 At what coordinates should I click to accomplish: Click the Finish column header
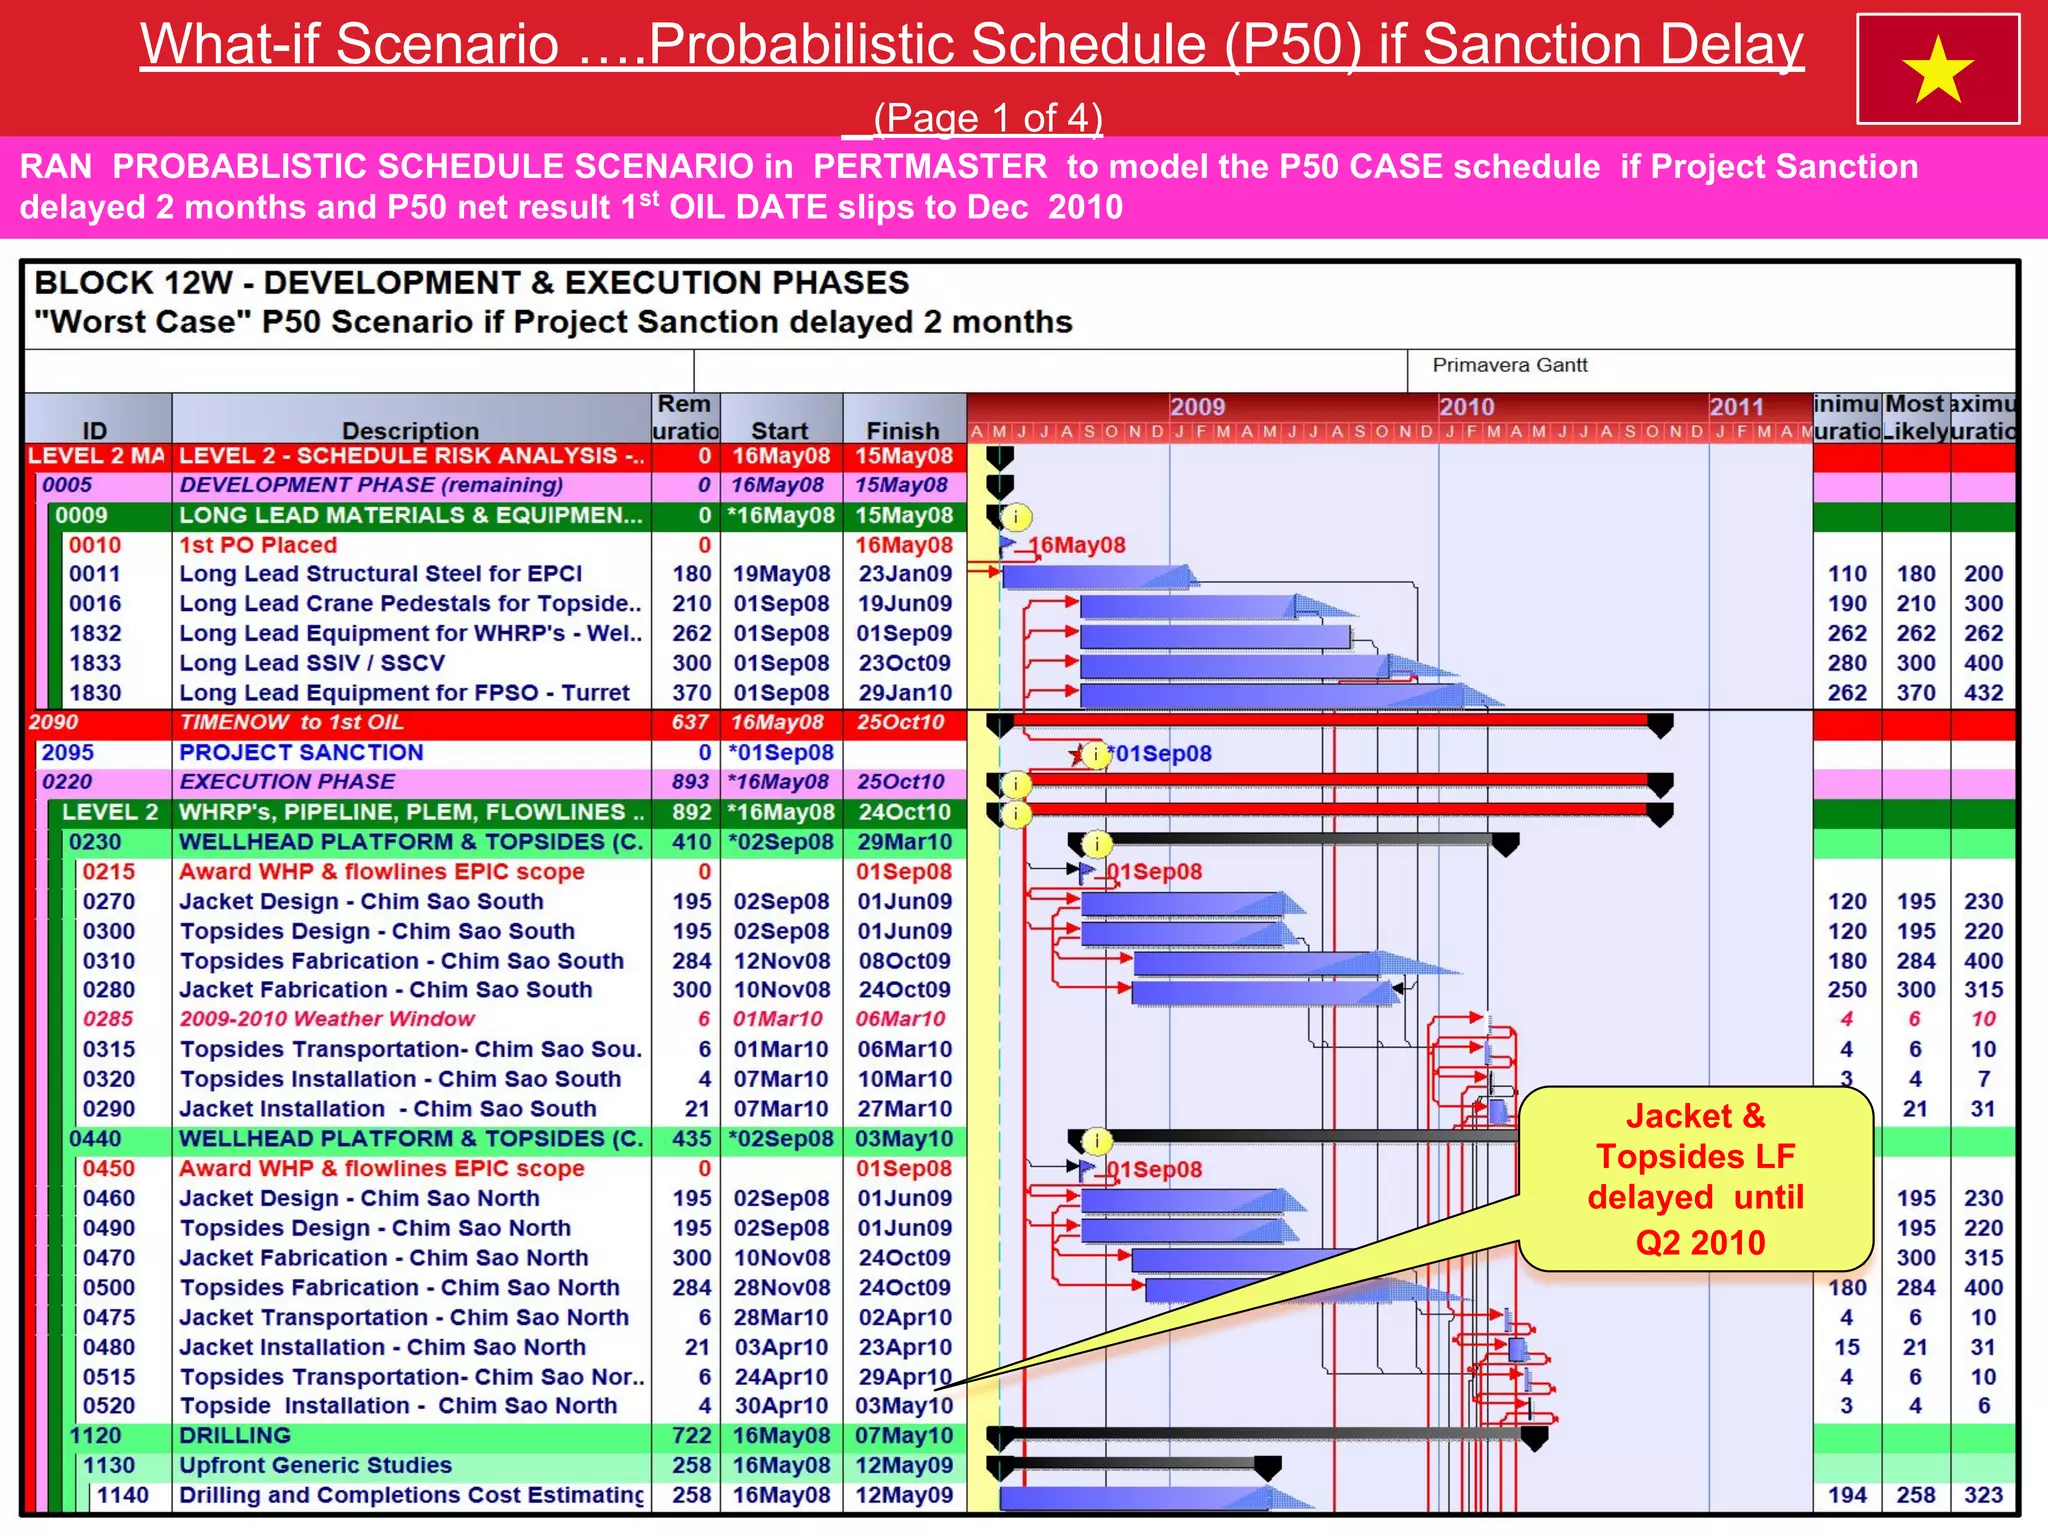902,430
